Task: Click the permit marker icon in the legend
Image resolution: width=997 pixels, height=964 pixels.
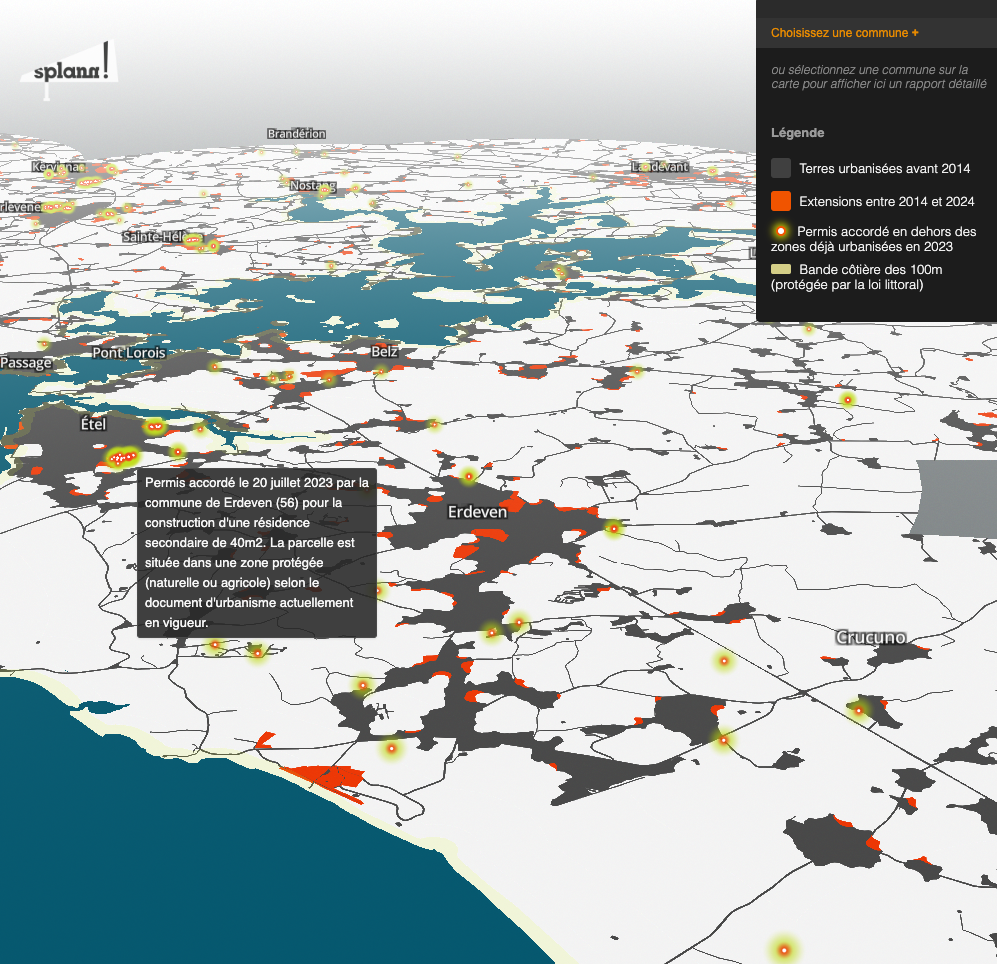Action: (x=781, y=232)
